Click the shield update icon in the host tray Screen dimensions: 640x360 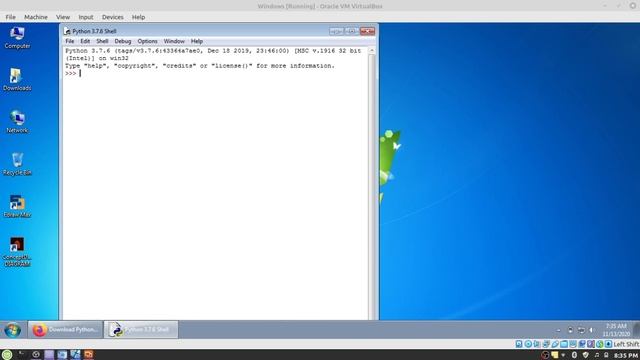coord(586,355)
